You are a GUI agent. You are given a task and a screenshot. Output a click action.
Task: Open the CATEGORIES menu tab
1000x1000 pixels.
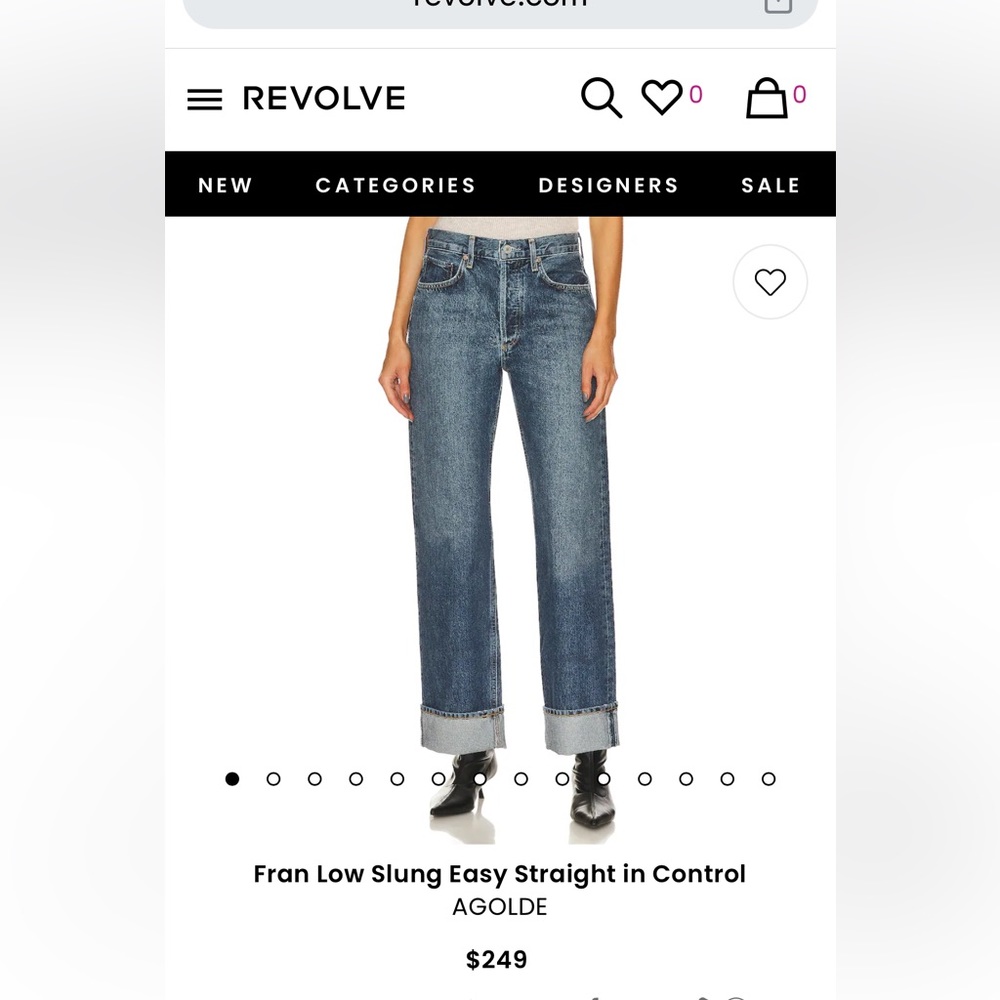click(395, 185)
